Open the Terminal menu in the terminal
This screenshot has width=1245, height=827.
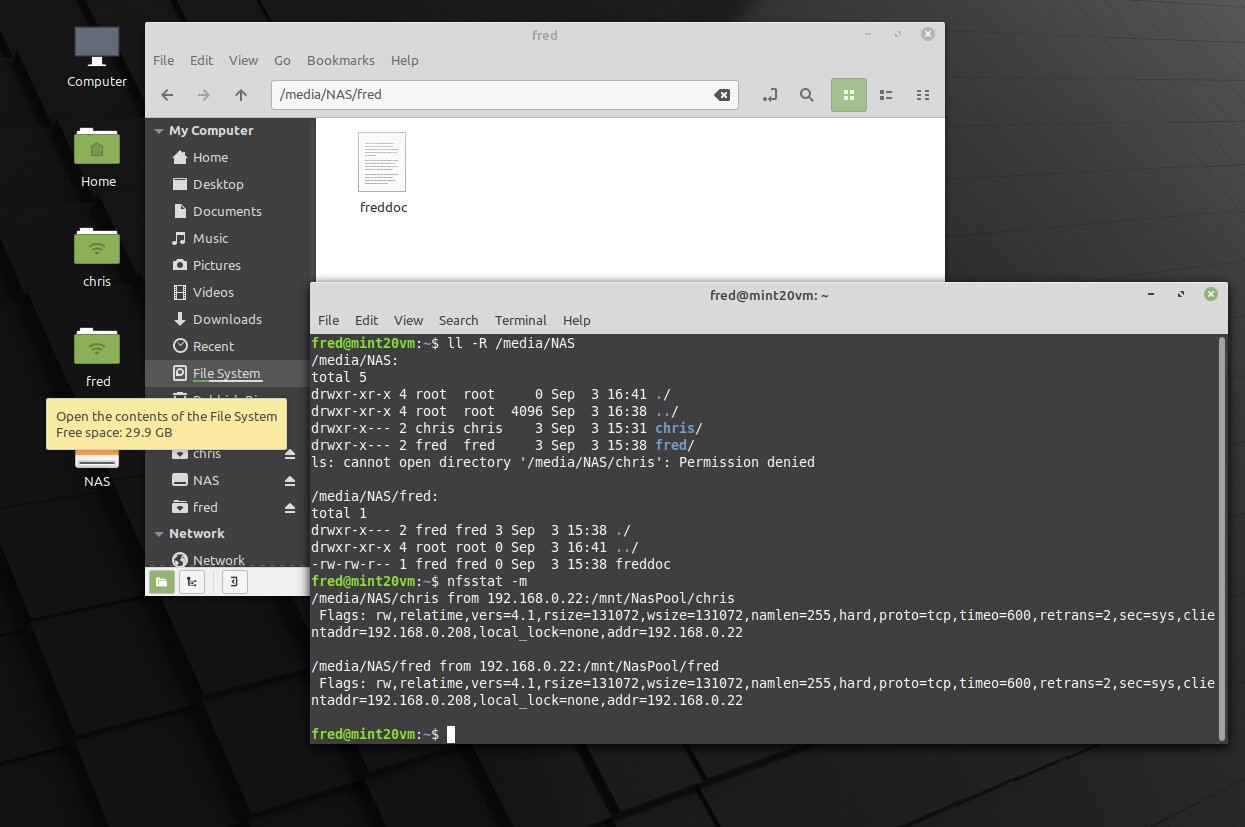(520, 321)
